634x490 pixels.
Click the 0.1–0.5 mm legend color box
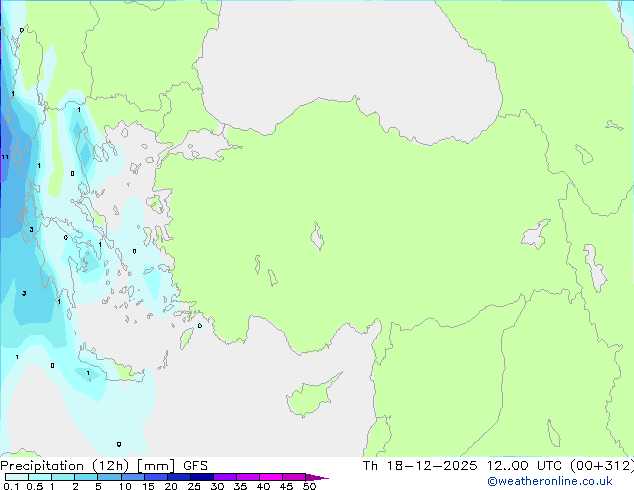(17, 477)
